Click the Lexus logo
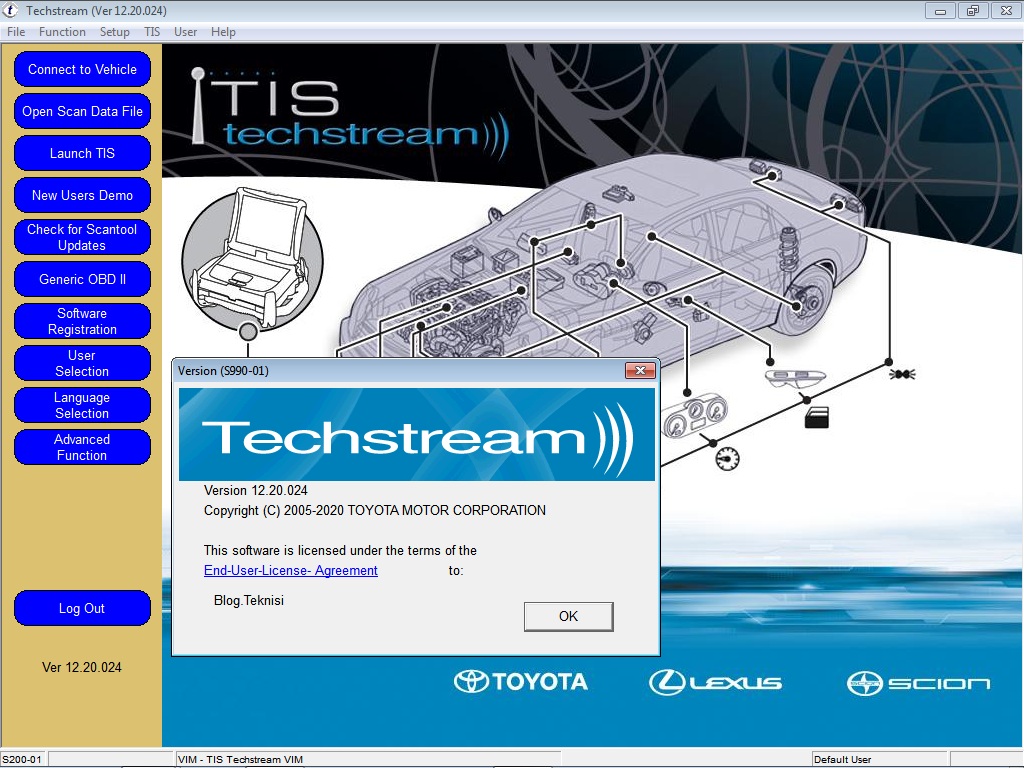Screen dimensions: 1024x768 coord(715,682)
